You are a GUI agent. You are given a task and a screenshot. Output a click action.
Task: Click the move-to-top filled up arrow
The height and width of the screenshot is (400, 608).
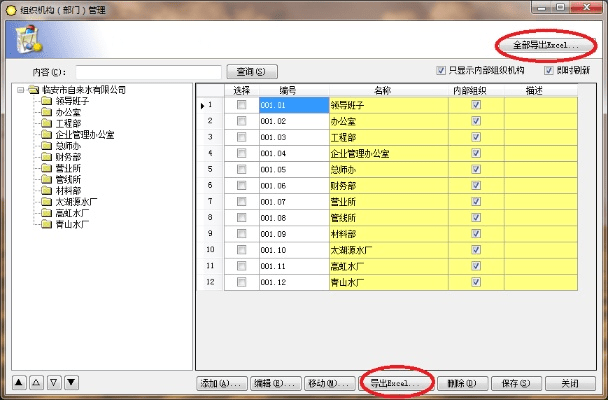tap(19, 383)
